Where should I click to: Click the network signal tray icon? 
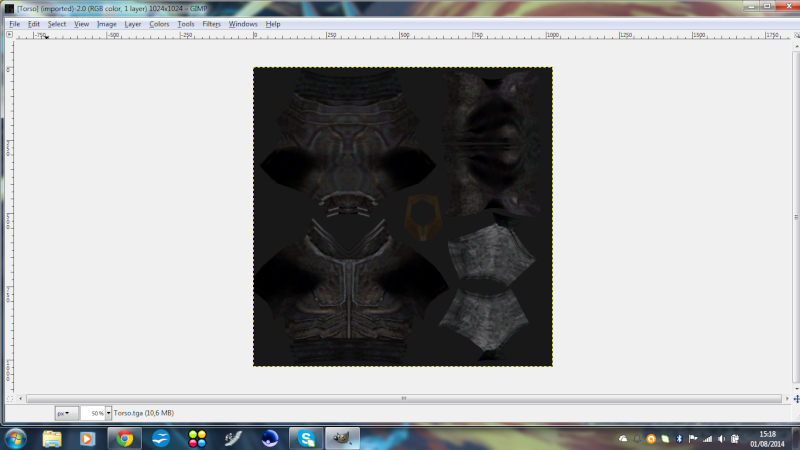tap(707, 439)
